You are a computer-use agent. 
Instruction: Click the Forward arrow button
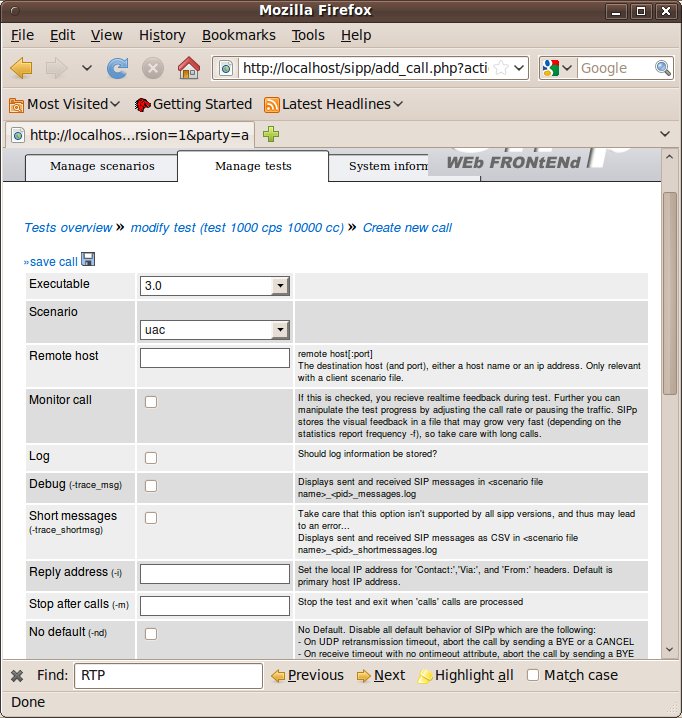[56, 68]
